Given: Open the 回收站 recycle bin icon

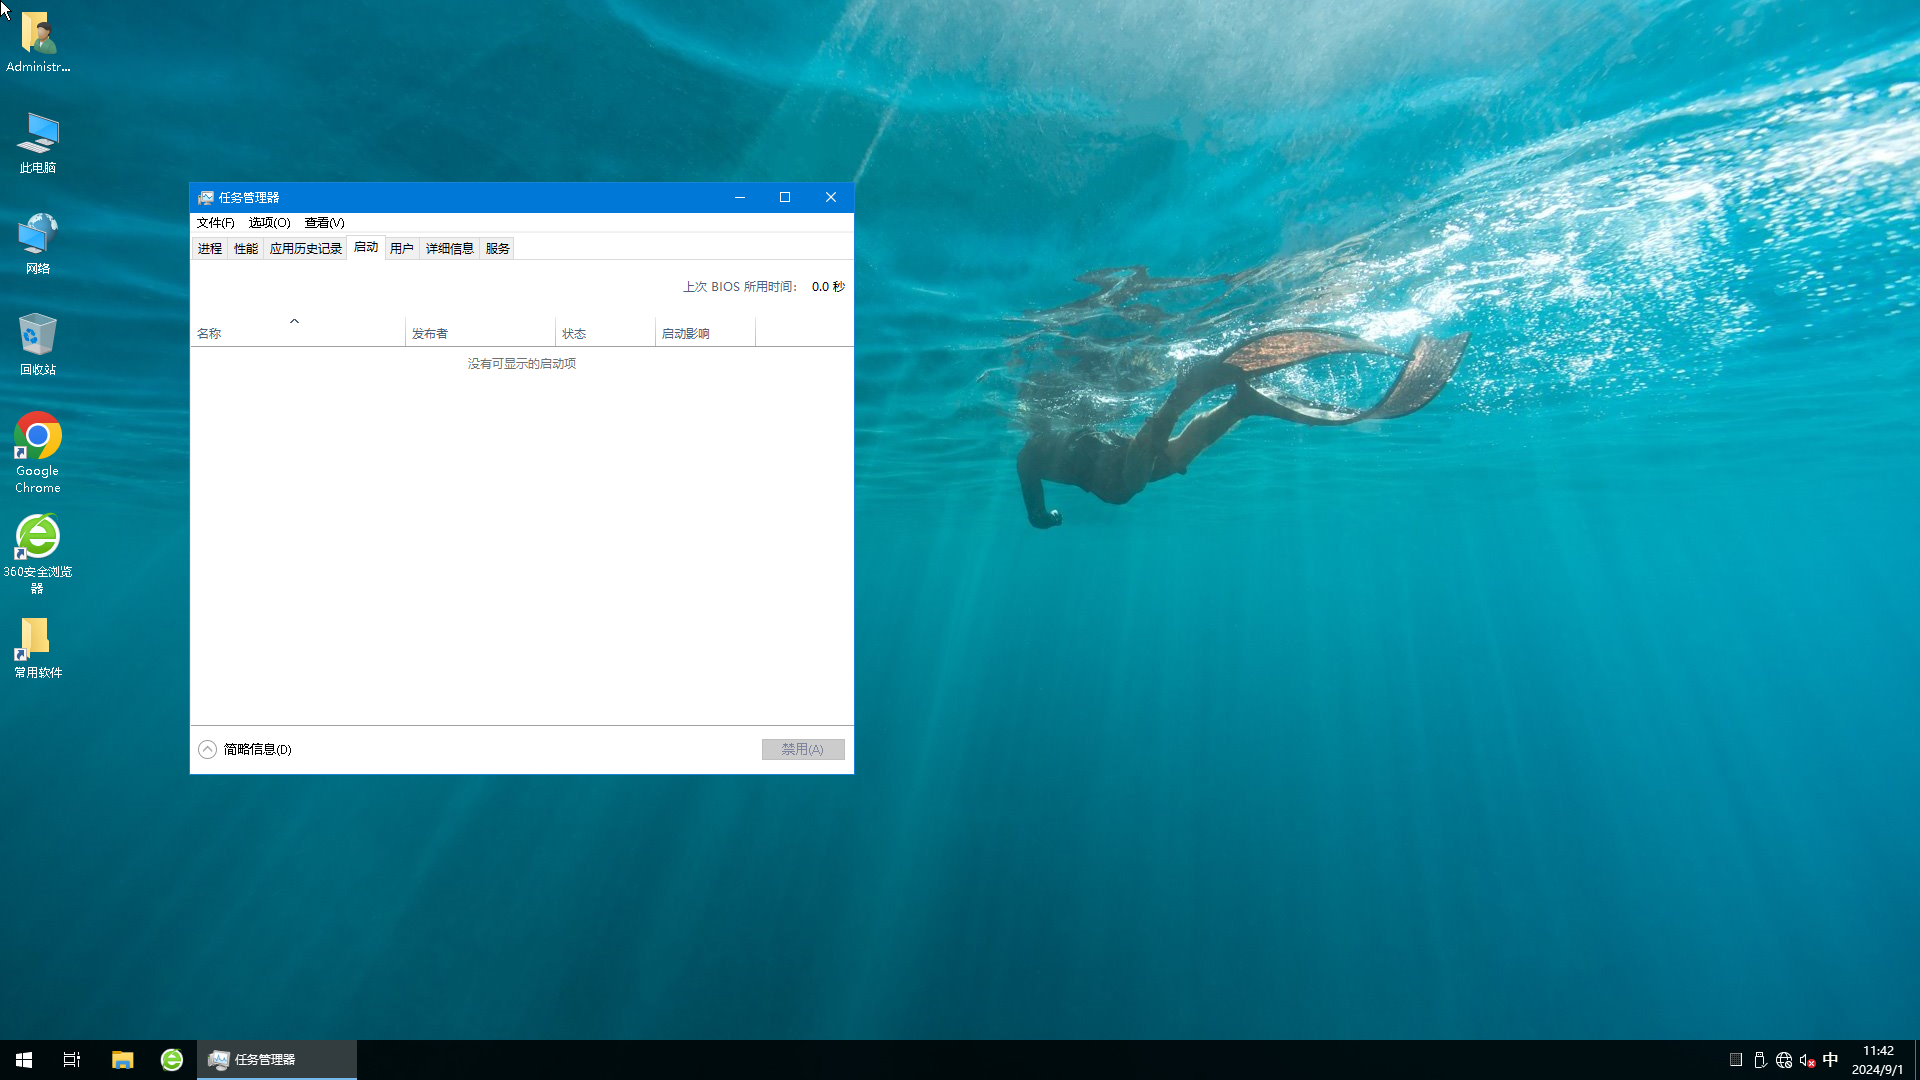Looking at the screenshot, I should pyautogui.click(x=38, y=344).
